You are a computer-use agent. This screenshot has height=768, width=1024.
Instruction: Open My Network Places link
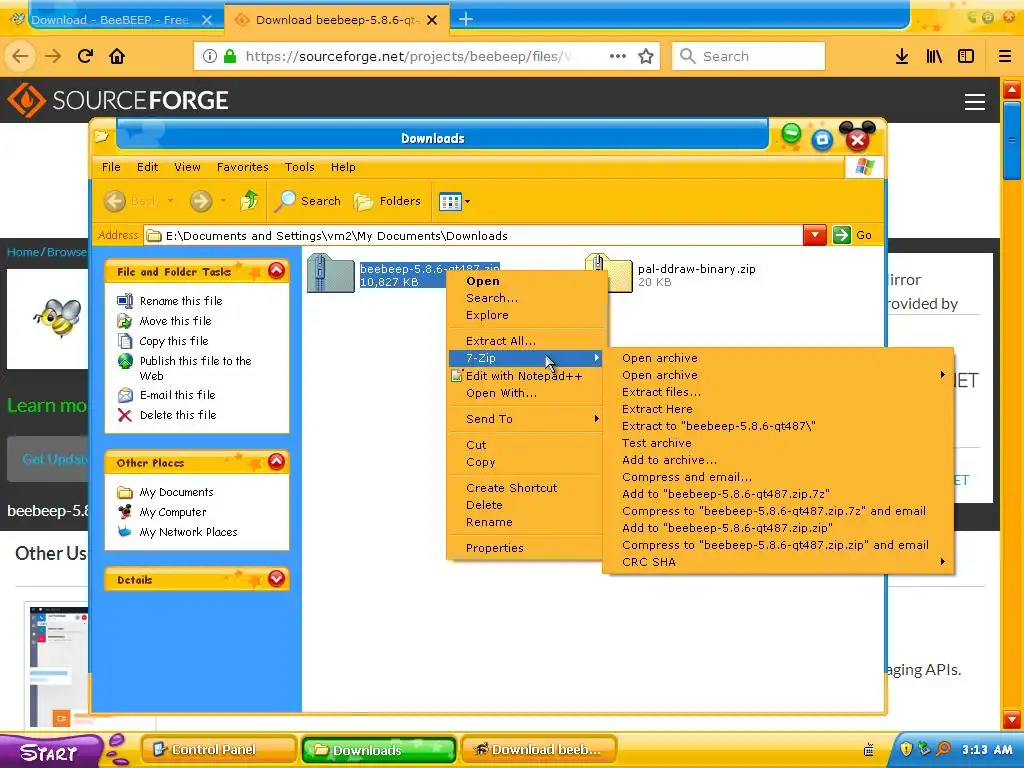(x=188, y=532)
